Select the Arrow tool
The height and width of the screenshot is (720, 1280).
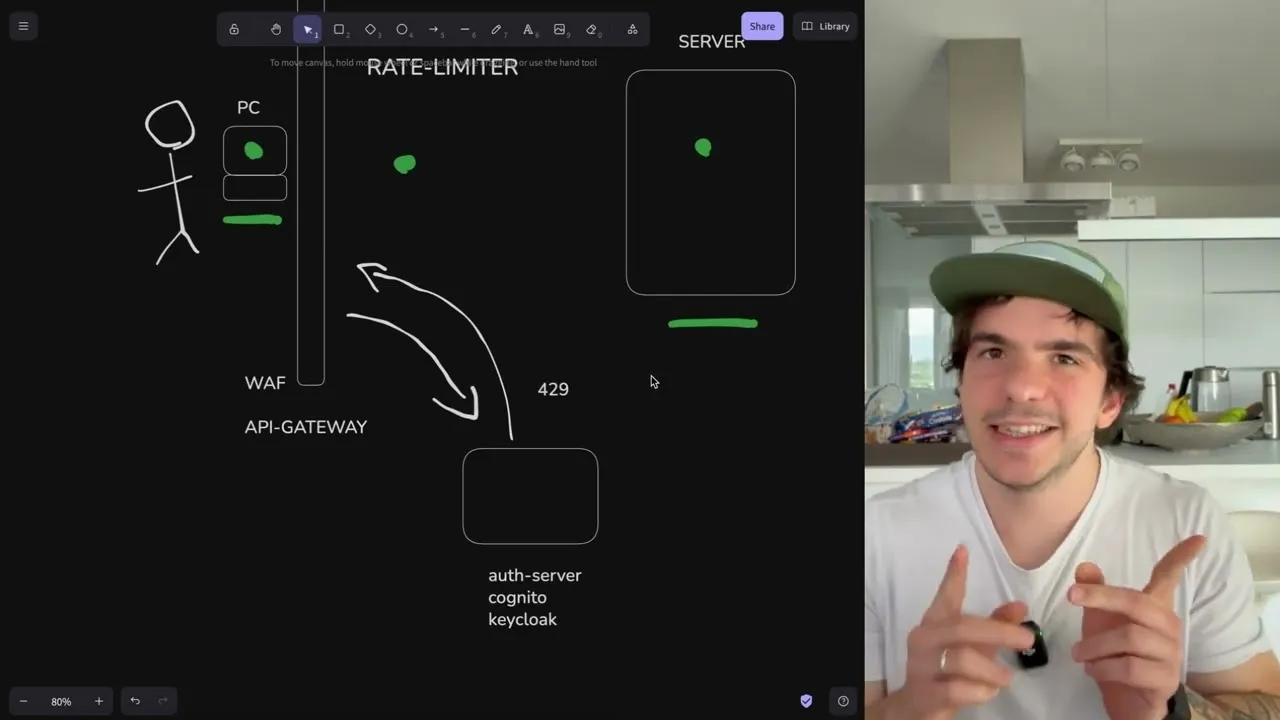434,29
